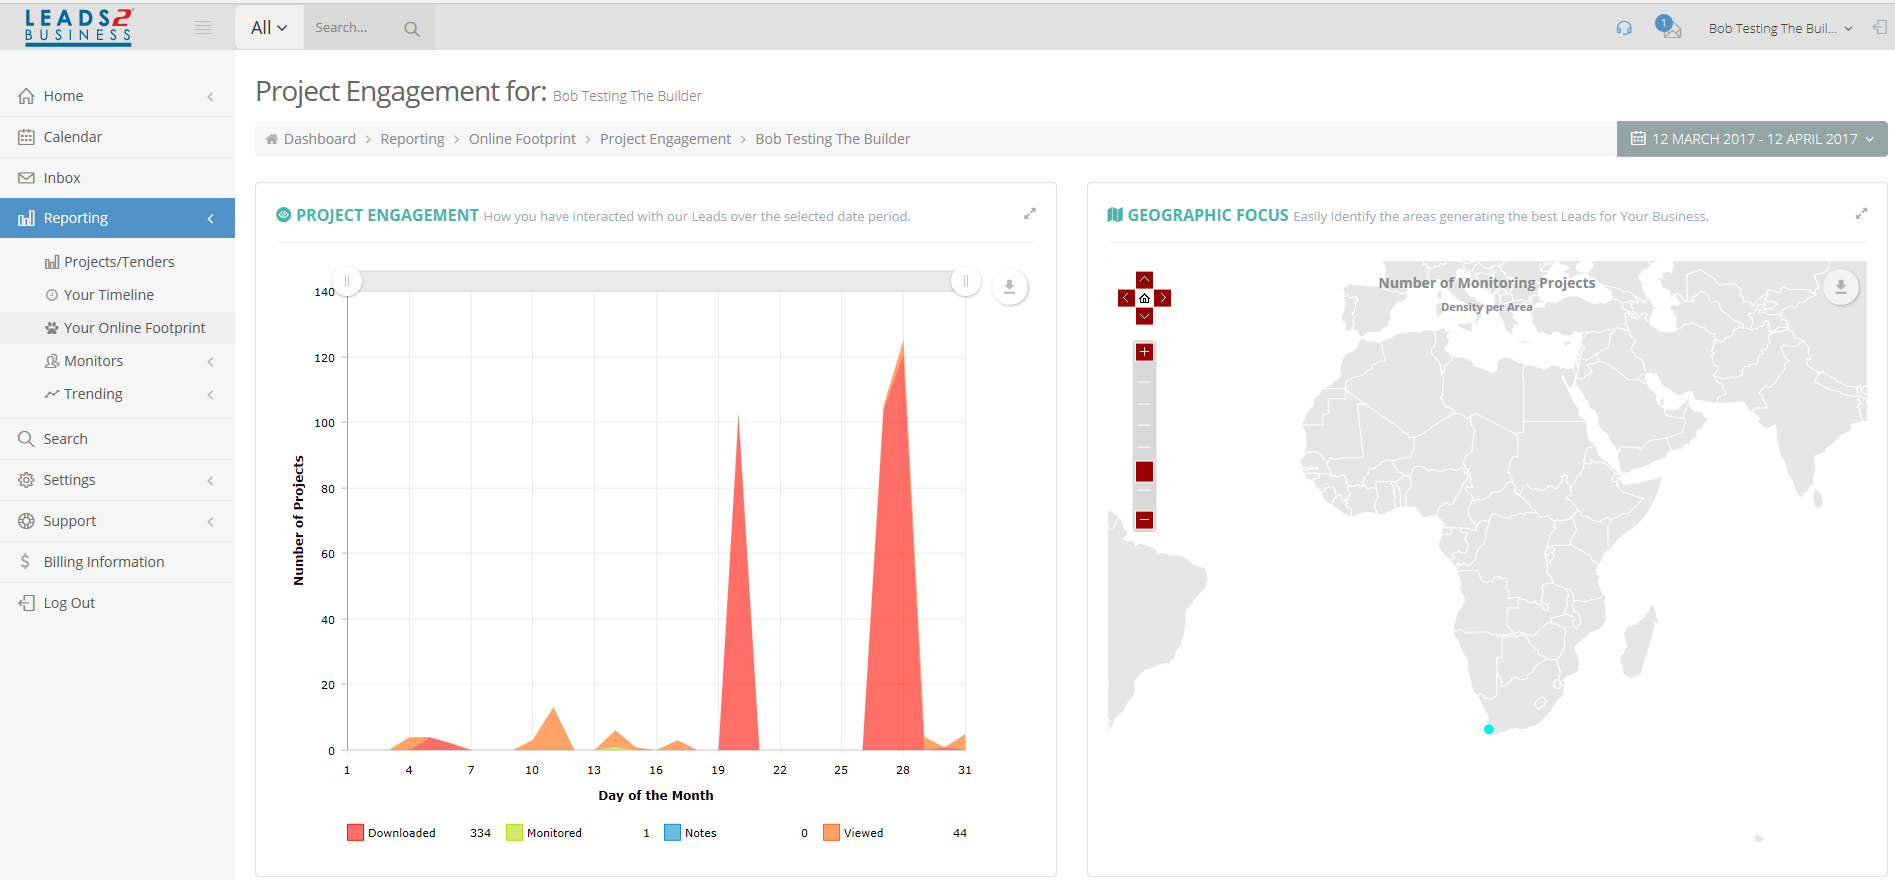Open the All search category dropdown
The height and width of the screenshot is (880, 1895).
(269, 28)
